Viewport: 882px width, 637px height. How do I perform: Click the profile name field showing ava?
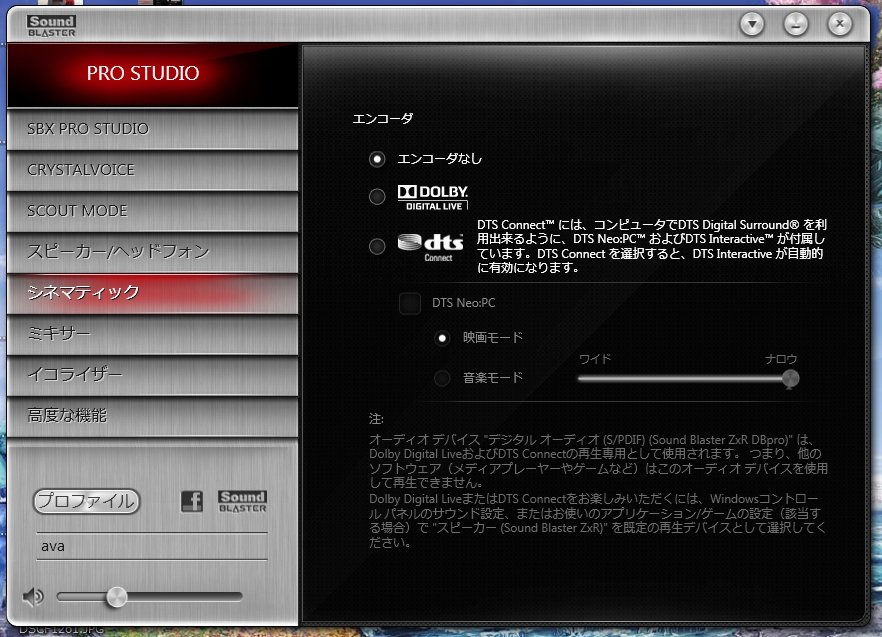(x=152, y=546)
